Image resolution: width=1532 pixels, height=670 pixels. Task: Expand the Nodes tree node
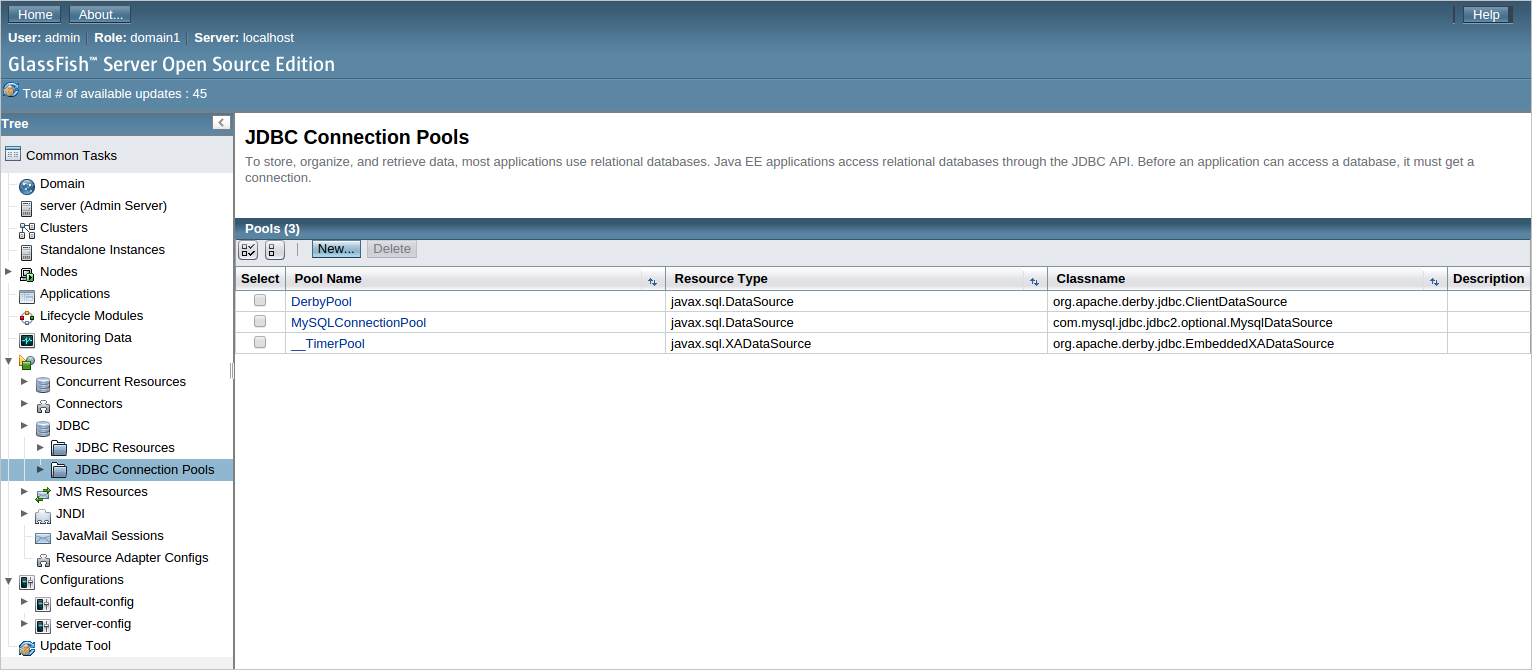(x=9, y=271)
